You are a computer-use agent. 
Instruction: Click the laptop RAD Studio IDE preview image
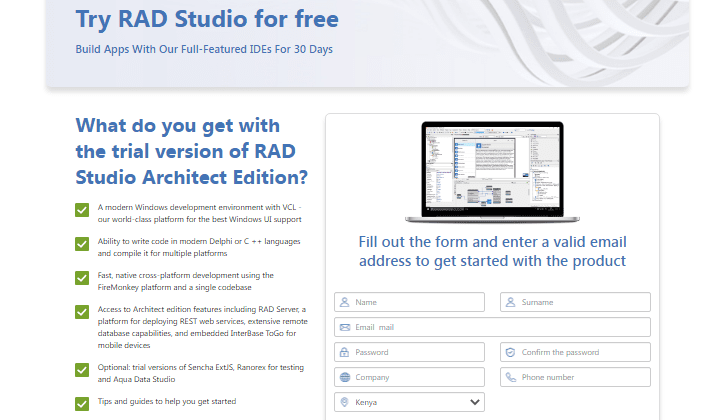coord(492,172)
